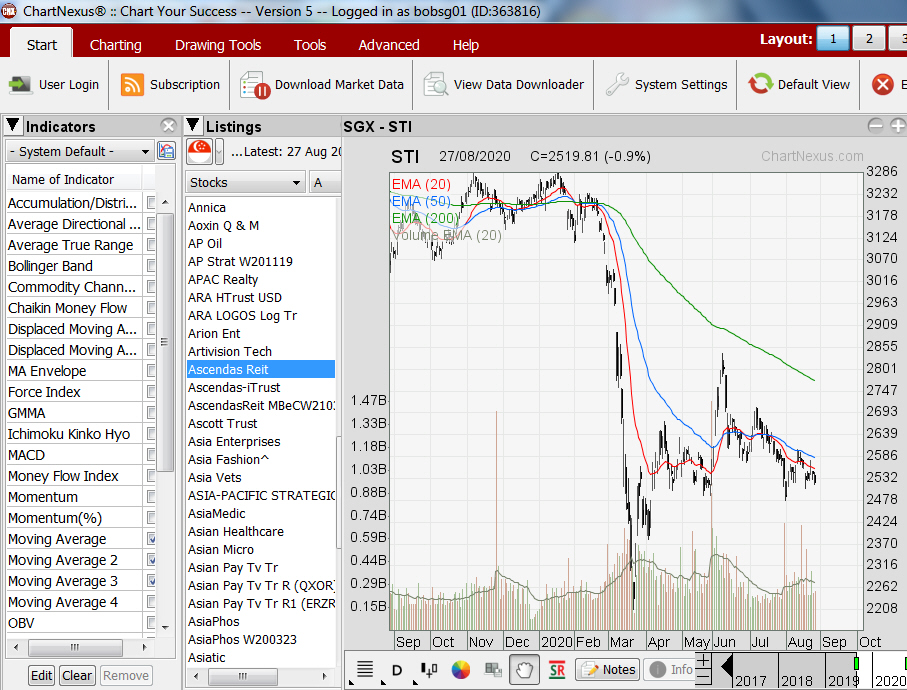Enable the MACD indicator checkbox

click(x=152, y=455)
